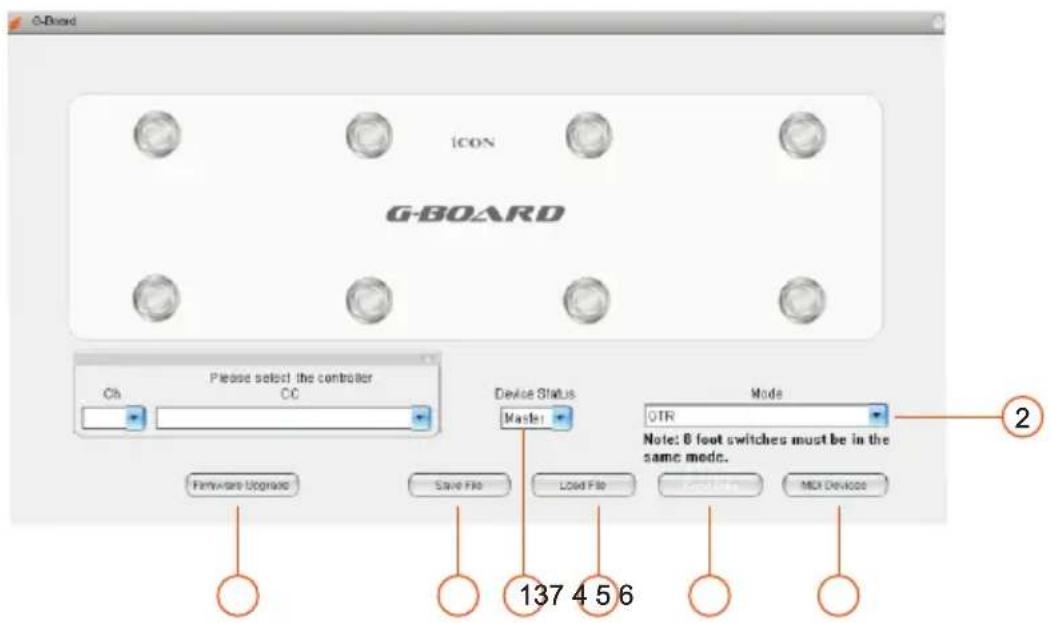Click the Load File button
1051x623 pixels.
(583, 485)
